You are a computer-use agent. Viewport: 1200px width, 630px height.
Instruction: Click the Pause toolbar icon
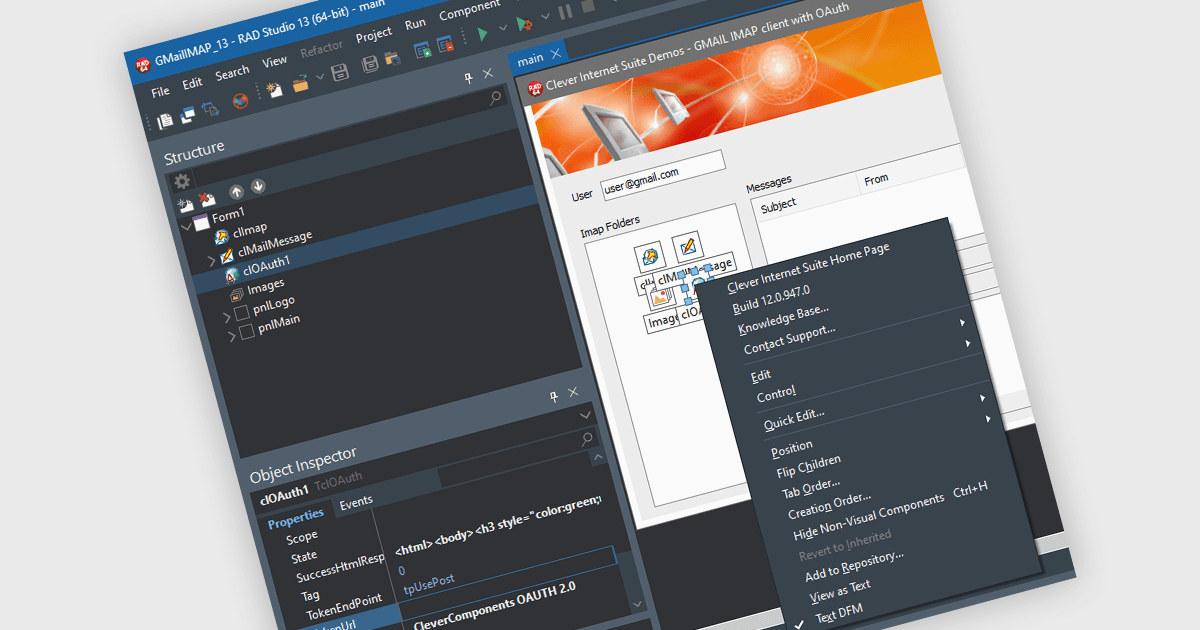coord(565,13)
